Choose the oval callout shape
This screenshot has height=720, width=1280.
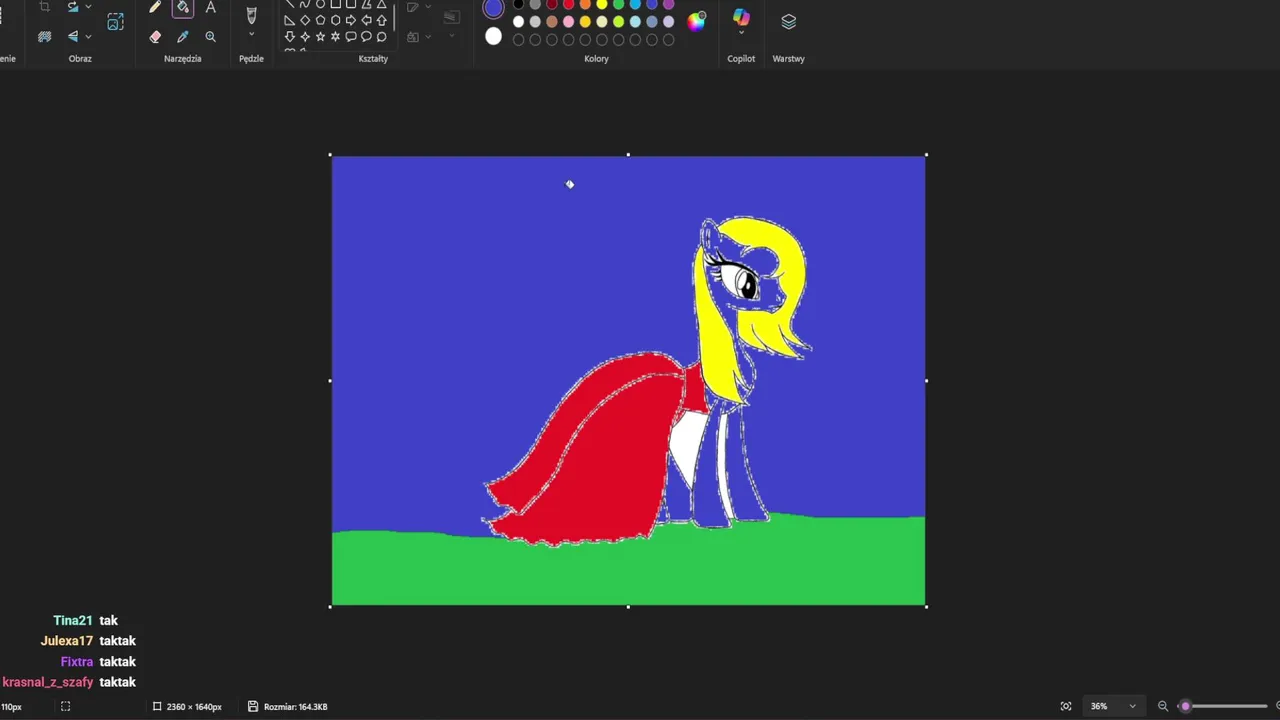[x=366, y=36]
